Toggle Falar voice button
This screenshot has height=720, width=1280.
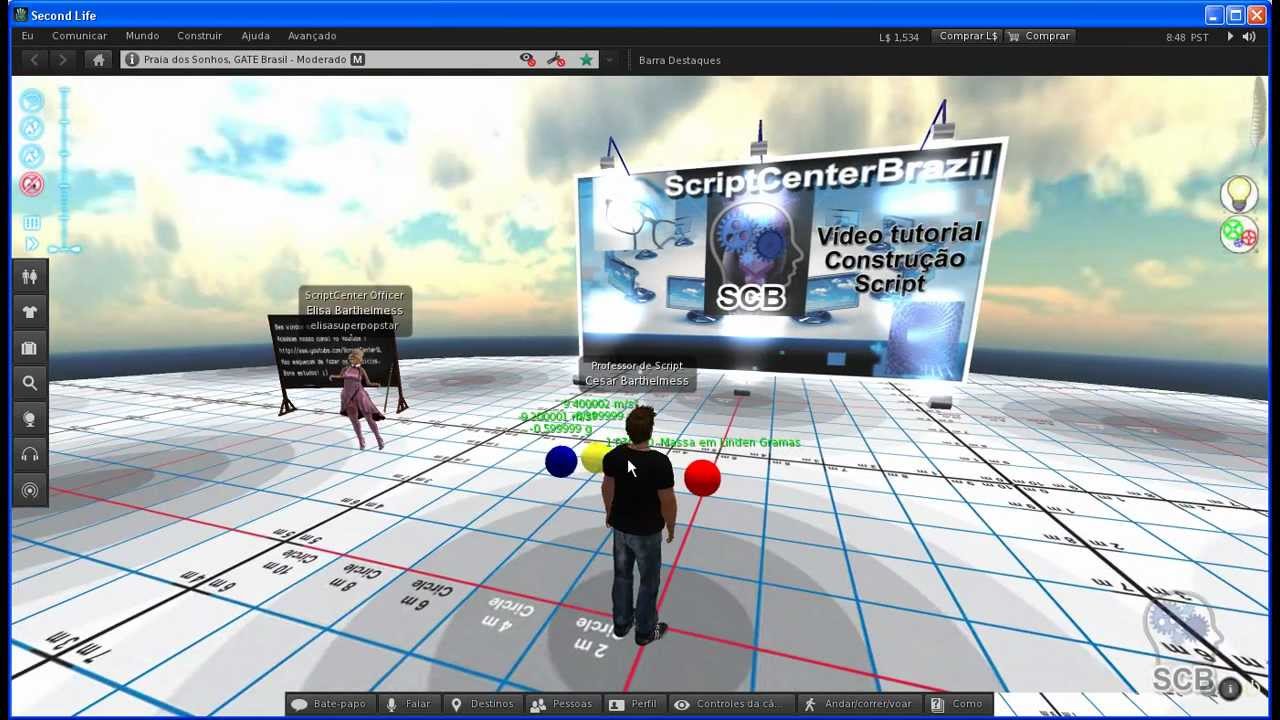[409, 704]
